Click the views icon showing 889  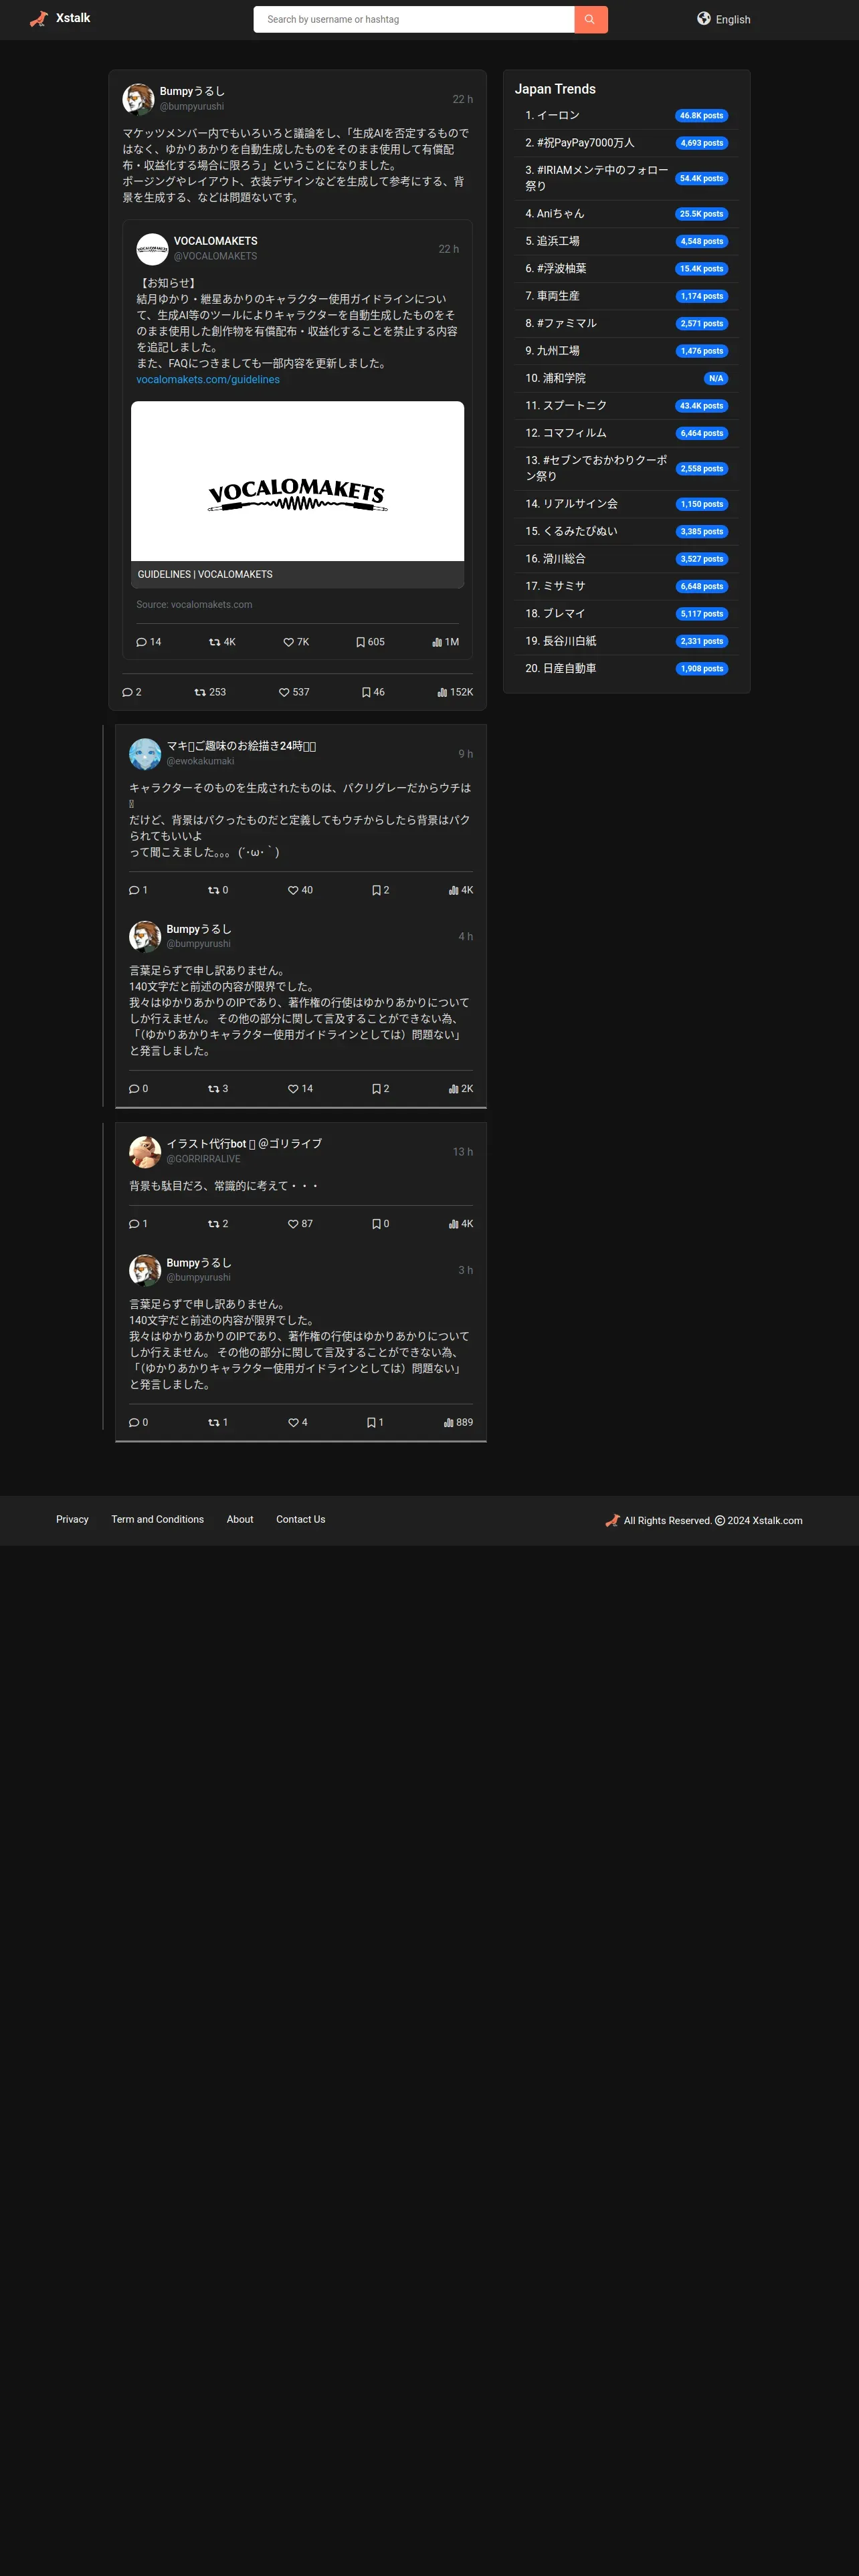[449, 1422]
